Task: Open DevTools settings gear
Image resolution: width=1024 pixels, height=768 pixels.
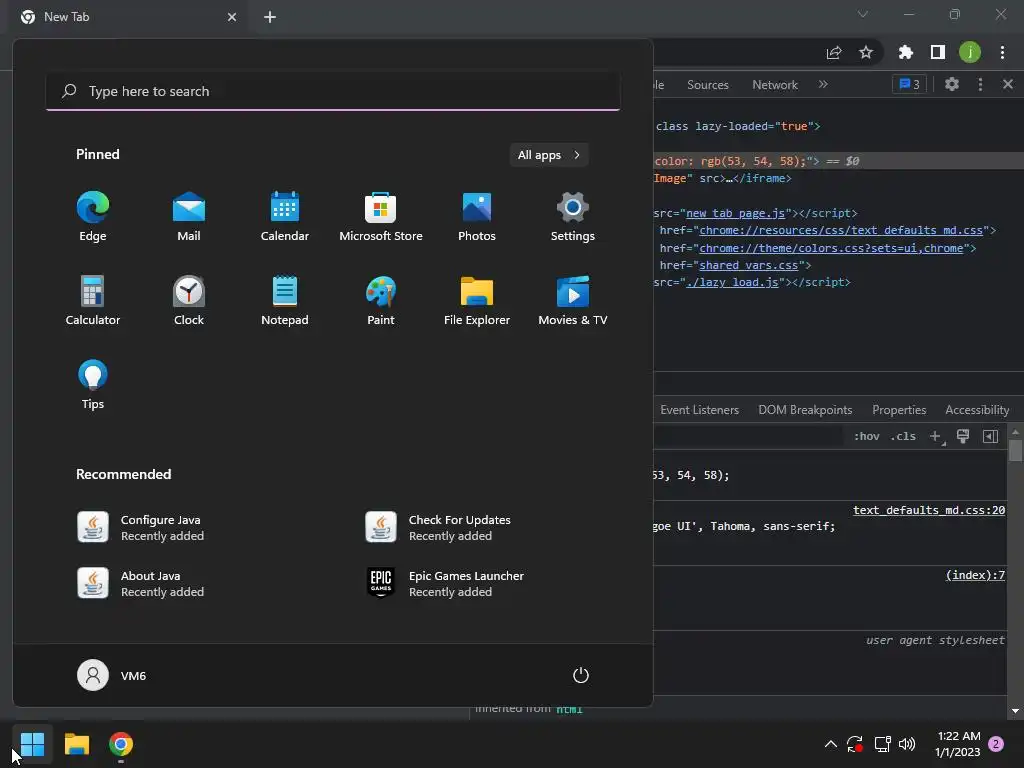Action: [x=952, y=84]
